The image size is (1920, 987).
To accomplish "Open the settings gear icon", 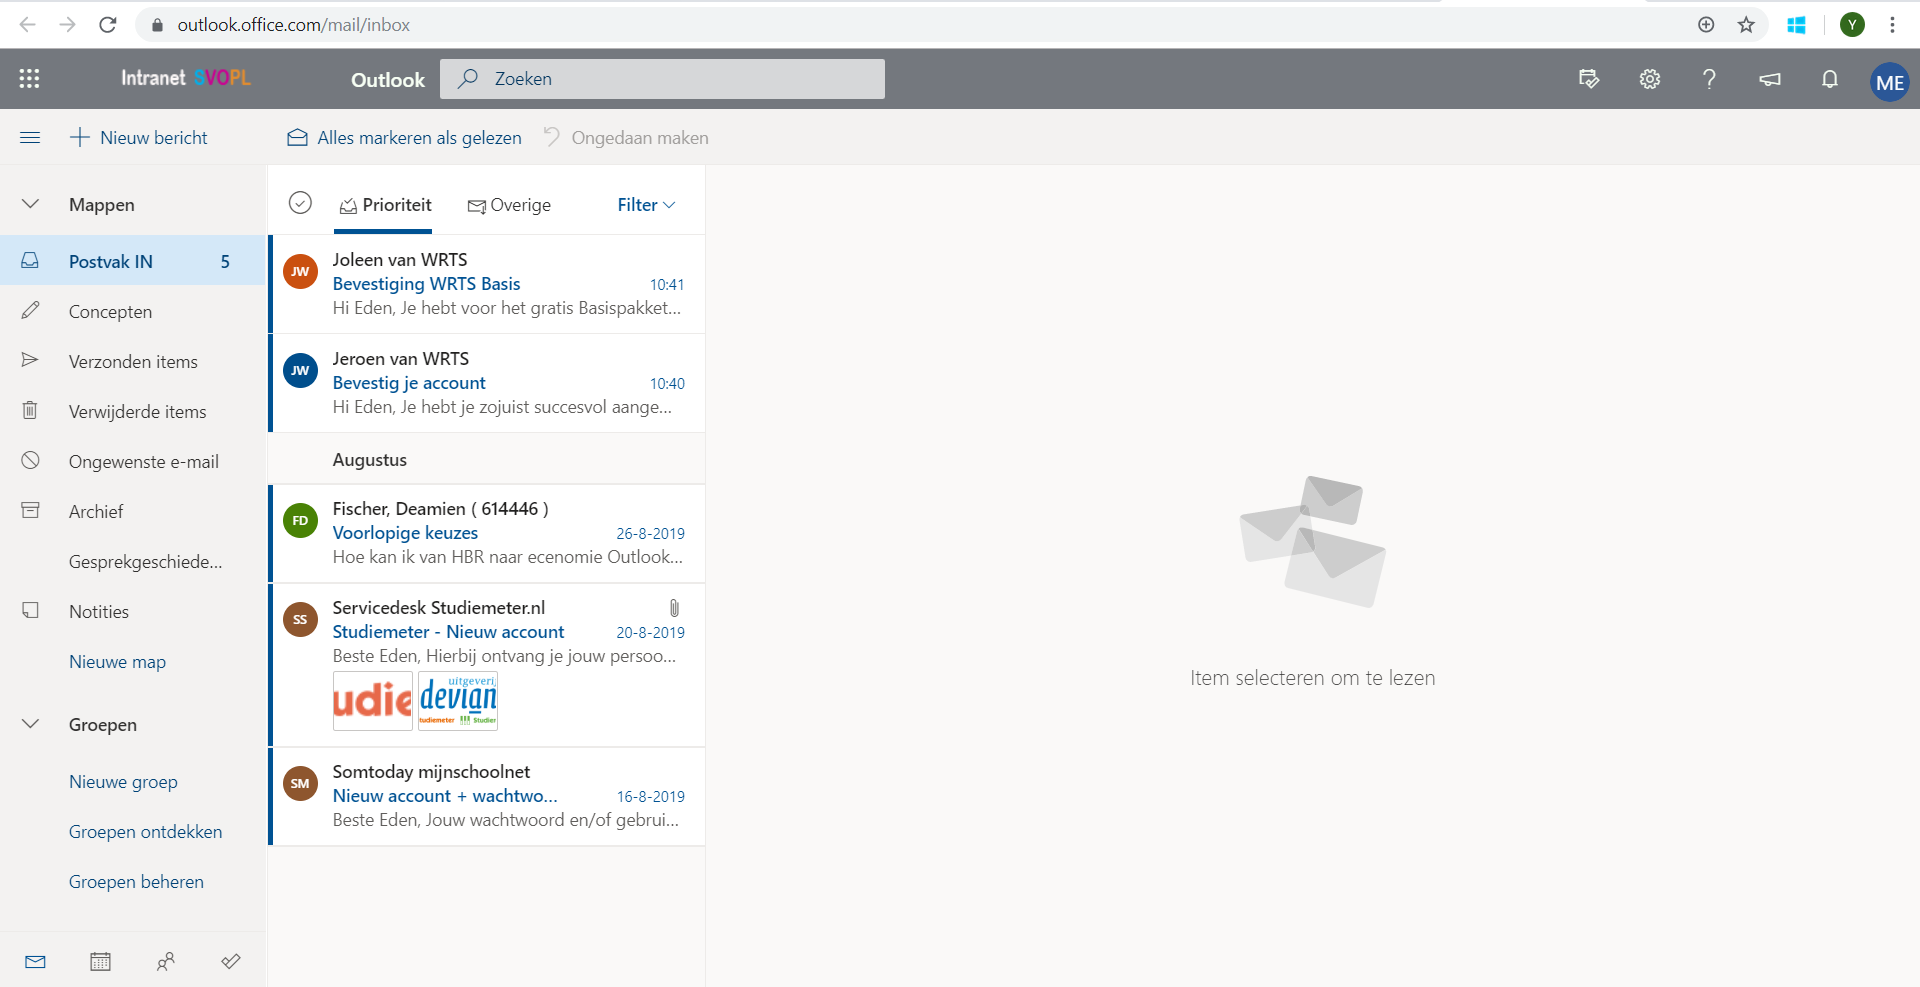I will pos(1650,79).
